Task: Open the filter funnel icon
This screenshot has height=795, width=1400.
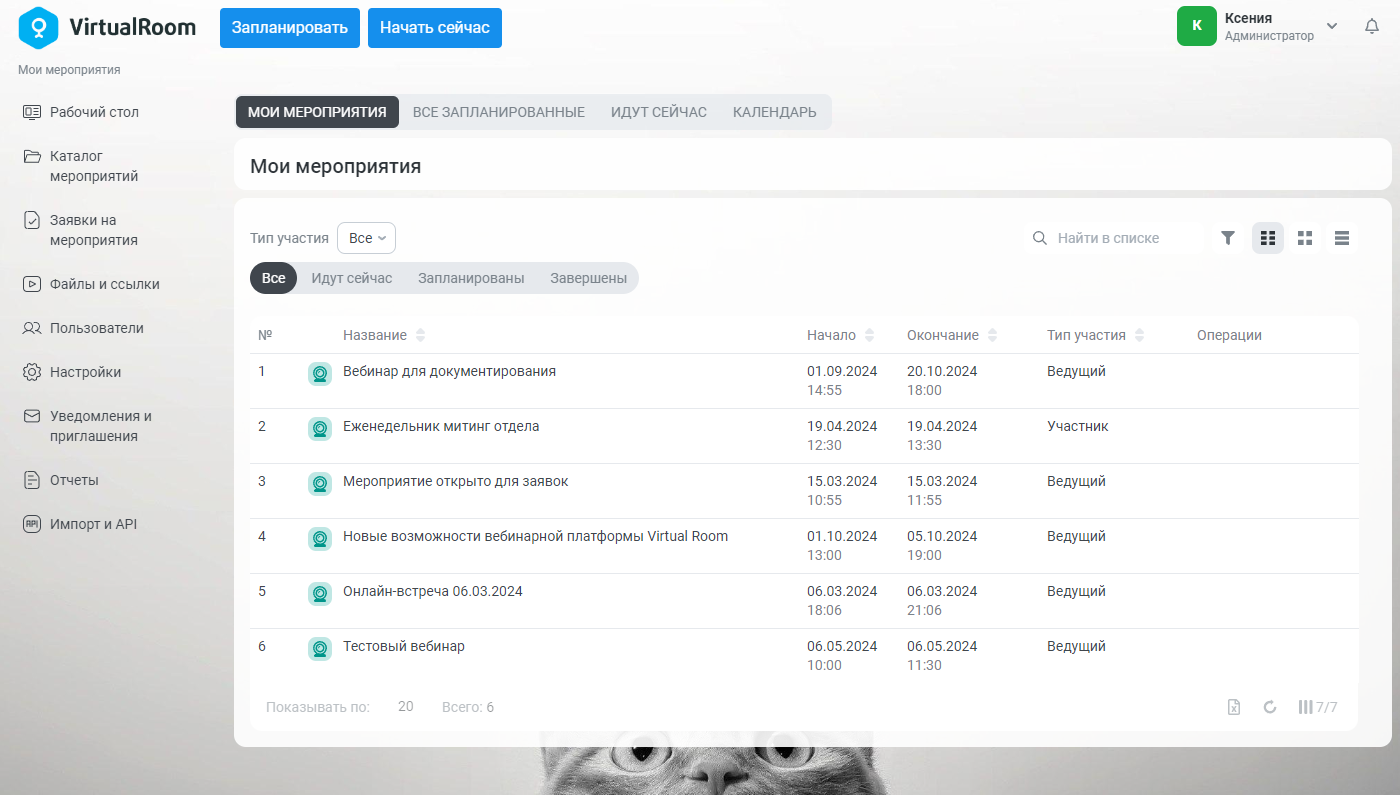Action: pos(1228,238)
